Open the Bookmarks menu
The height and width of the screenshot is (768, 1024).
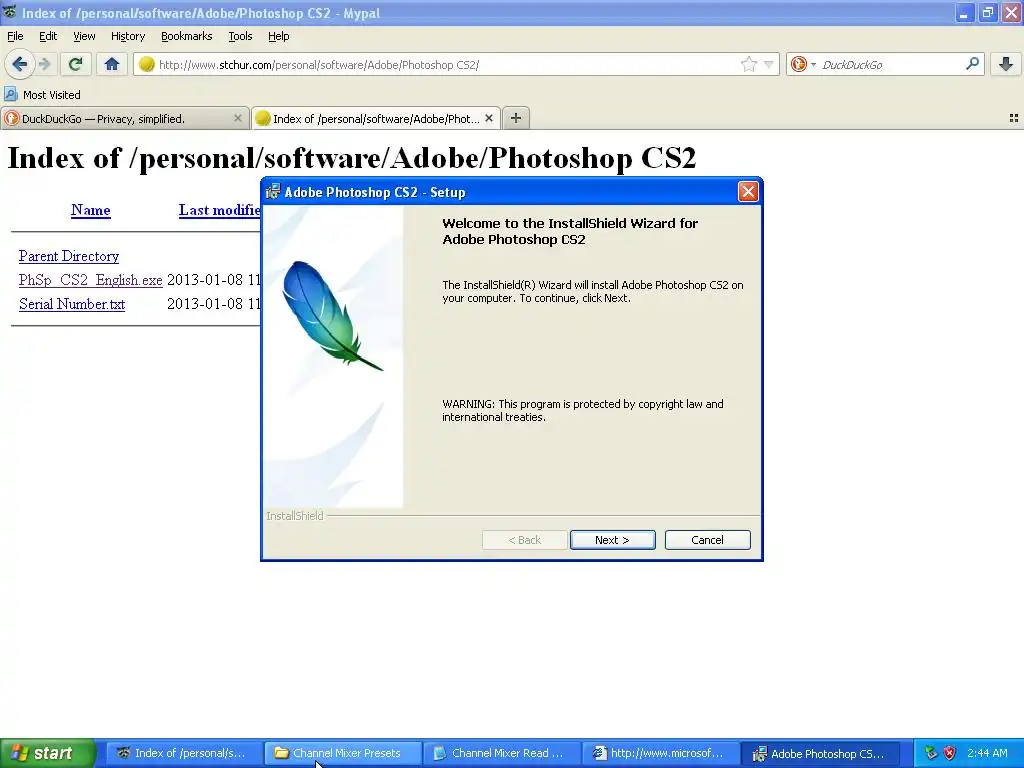point(186,36)
